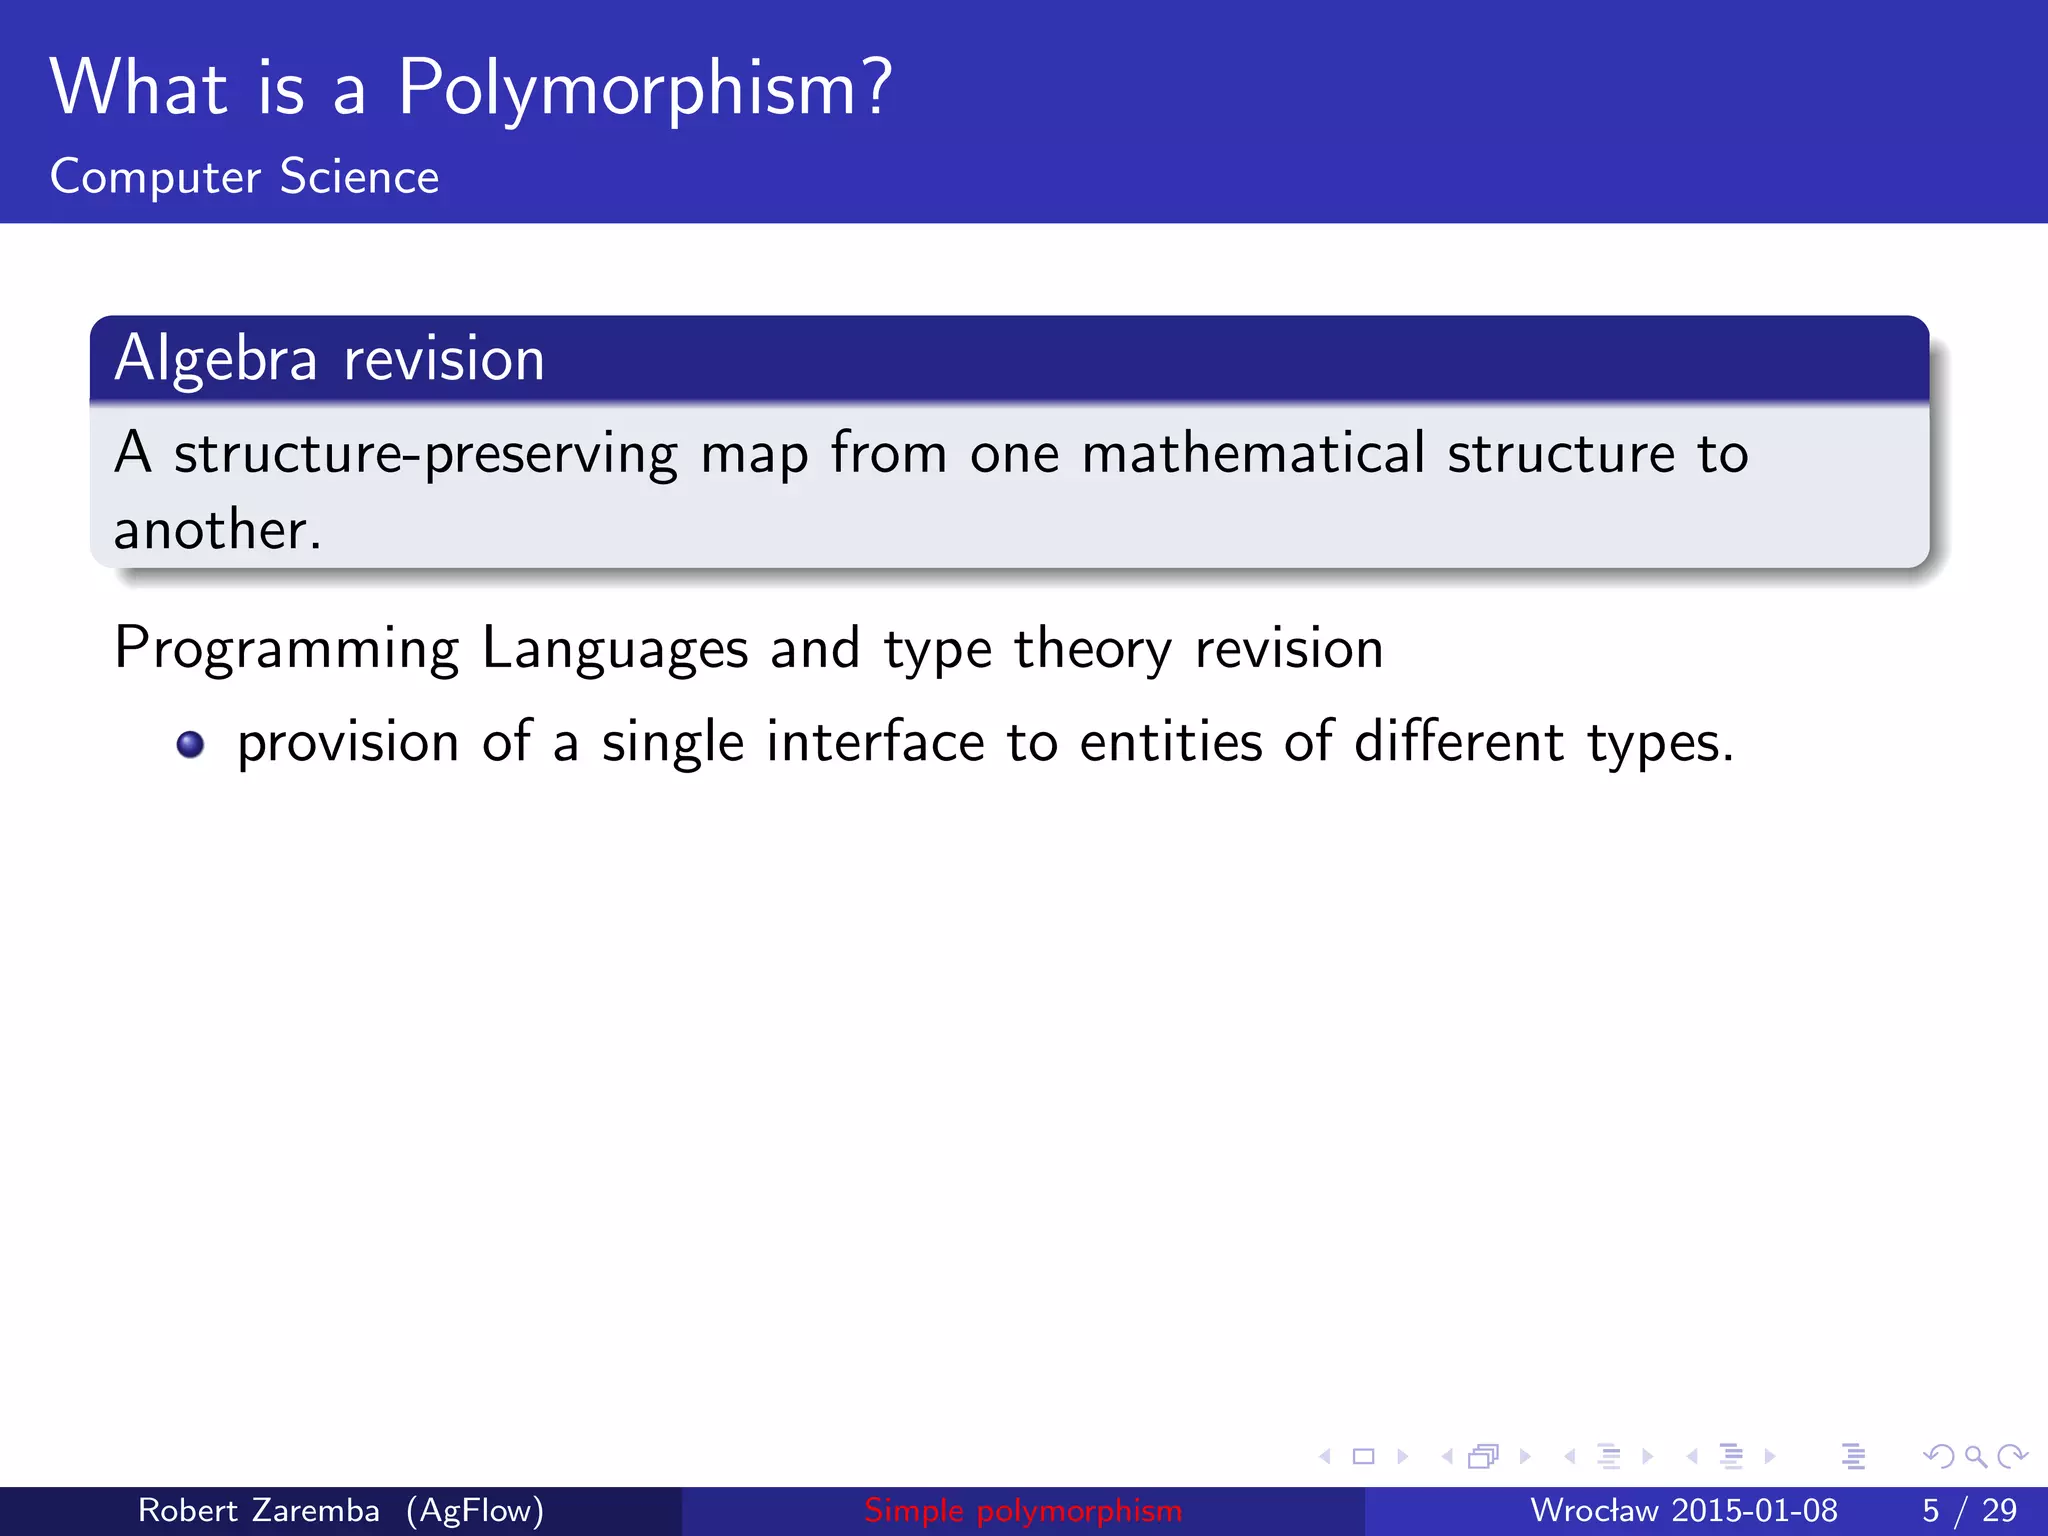The image size is (2048, 1536).
Task: Click 'Wrocław 2015-01-08' in the footer
Action: [x=1684, y=1510]
